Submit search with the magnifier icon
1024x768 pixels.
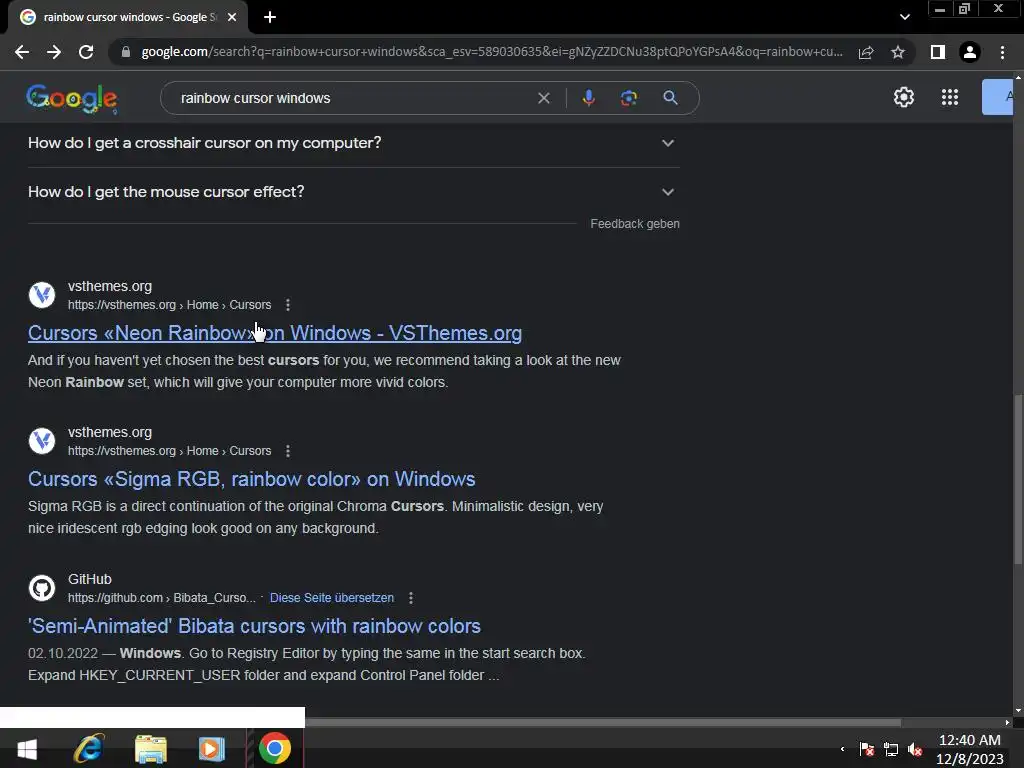[670, 98]
